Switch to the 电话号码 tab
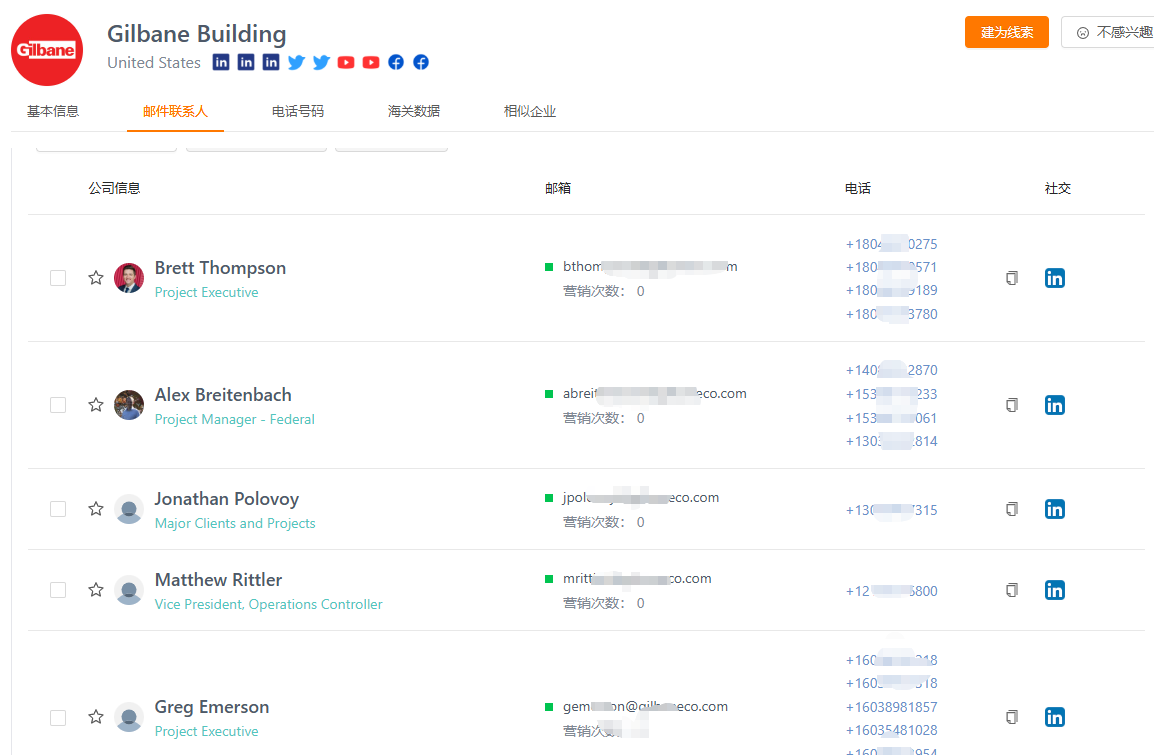Image resolution: width=1154 pixels, height=755 pixels. [x=297, y=111]
